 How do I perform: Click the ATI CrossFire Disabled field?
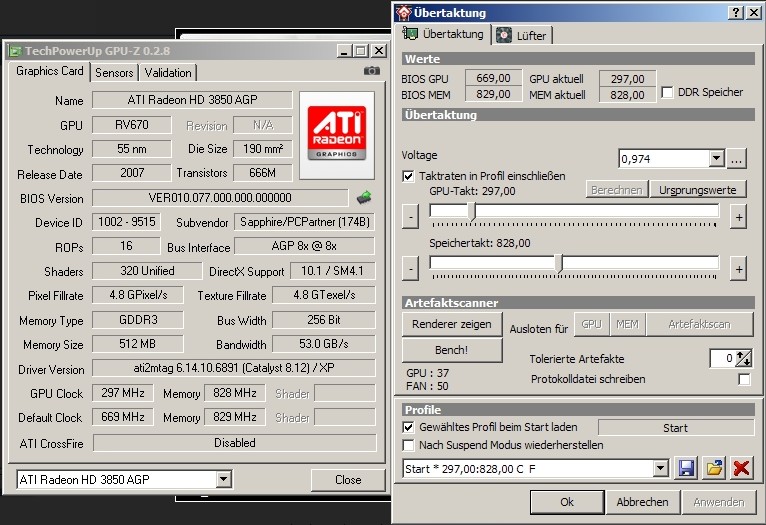[x=234, y=442]
